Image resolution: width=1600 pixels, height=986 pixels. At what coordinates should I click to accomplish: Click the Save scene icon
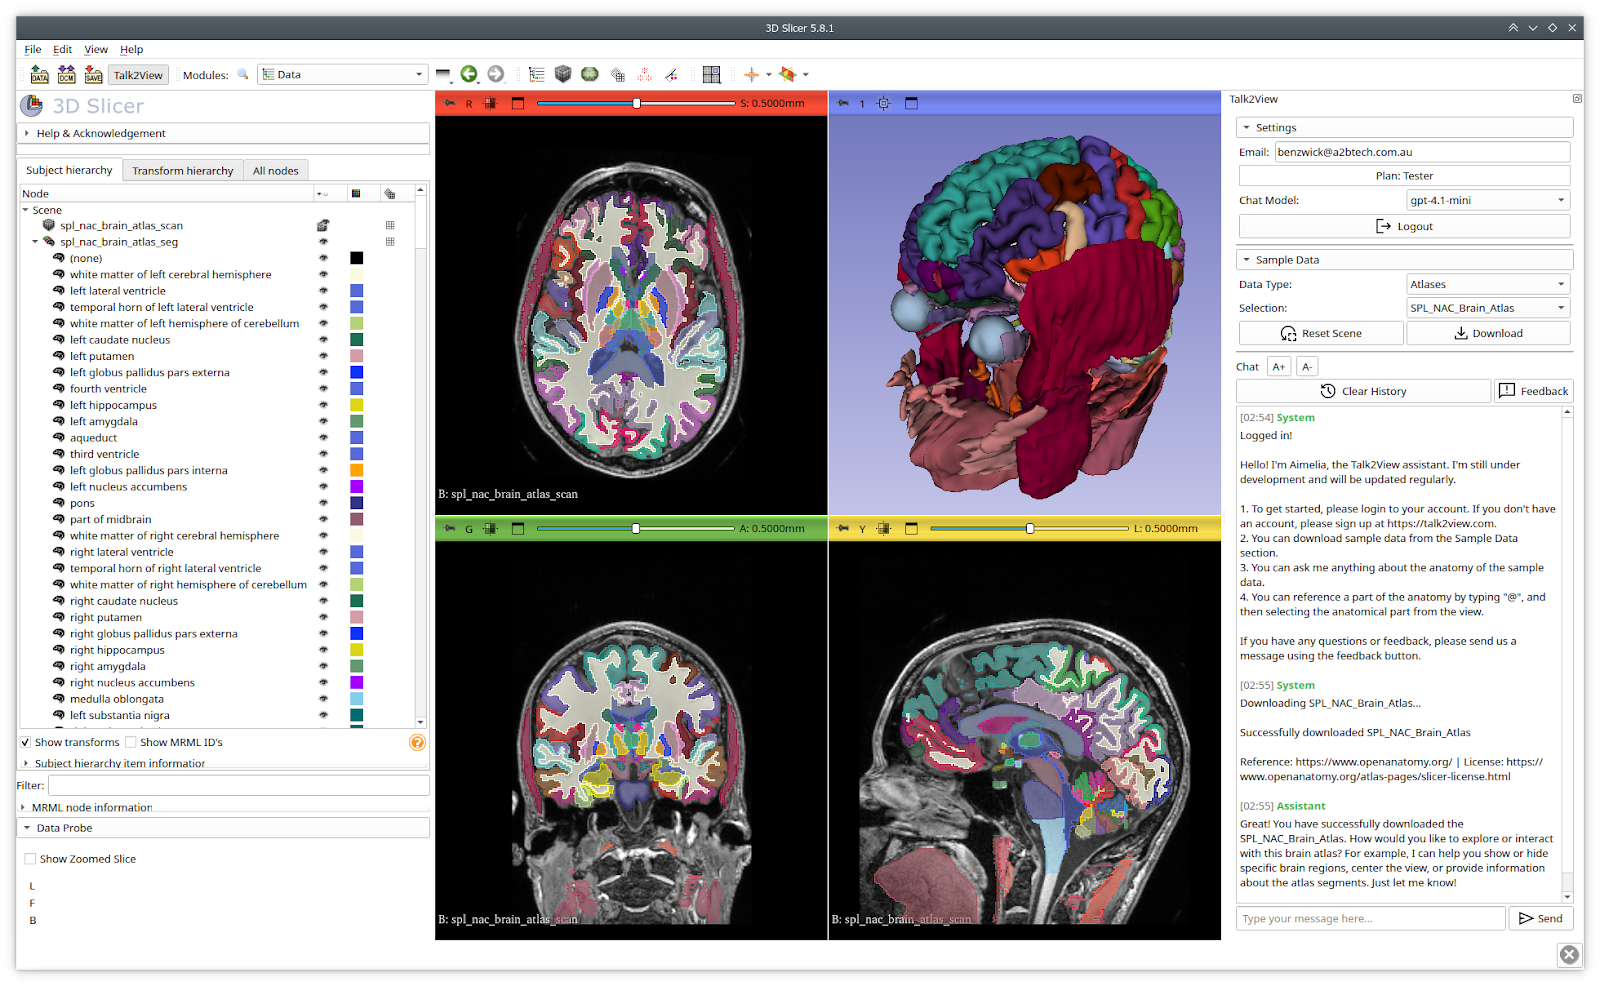click(93, 75)
